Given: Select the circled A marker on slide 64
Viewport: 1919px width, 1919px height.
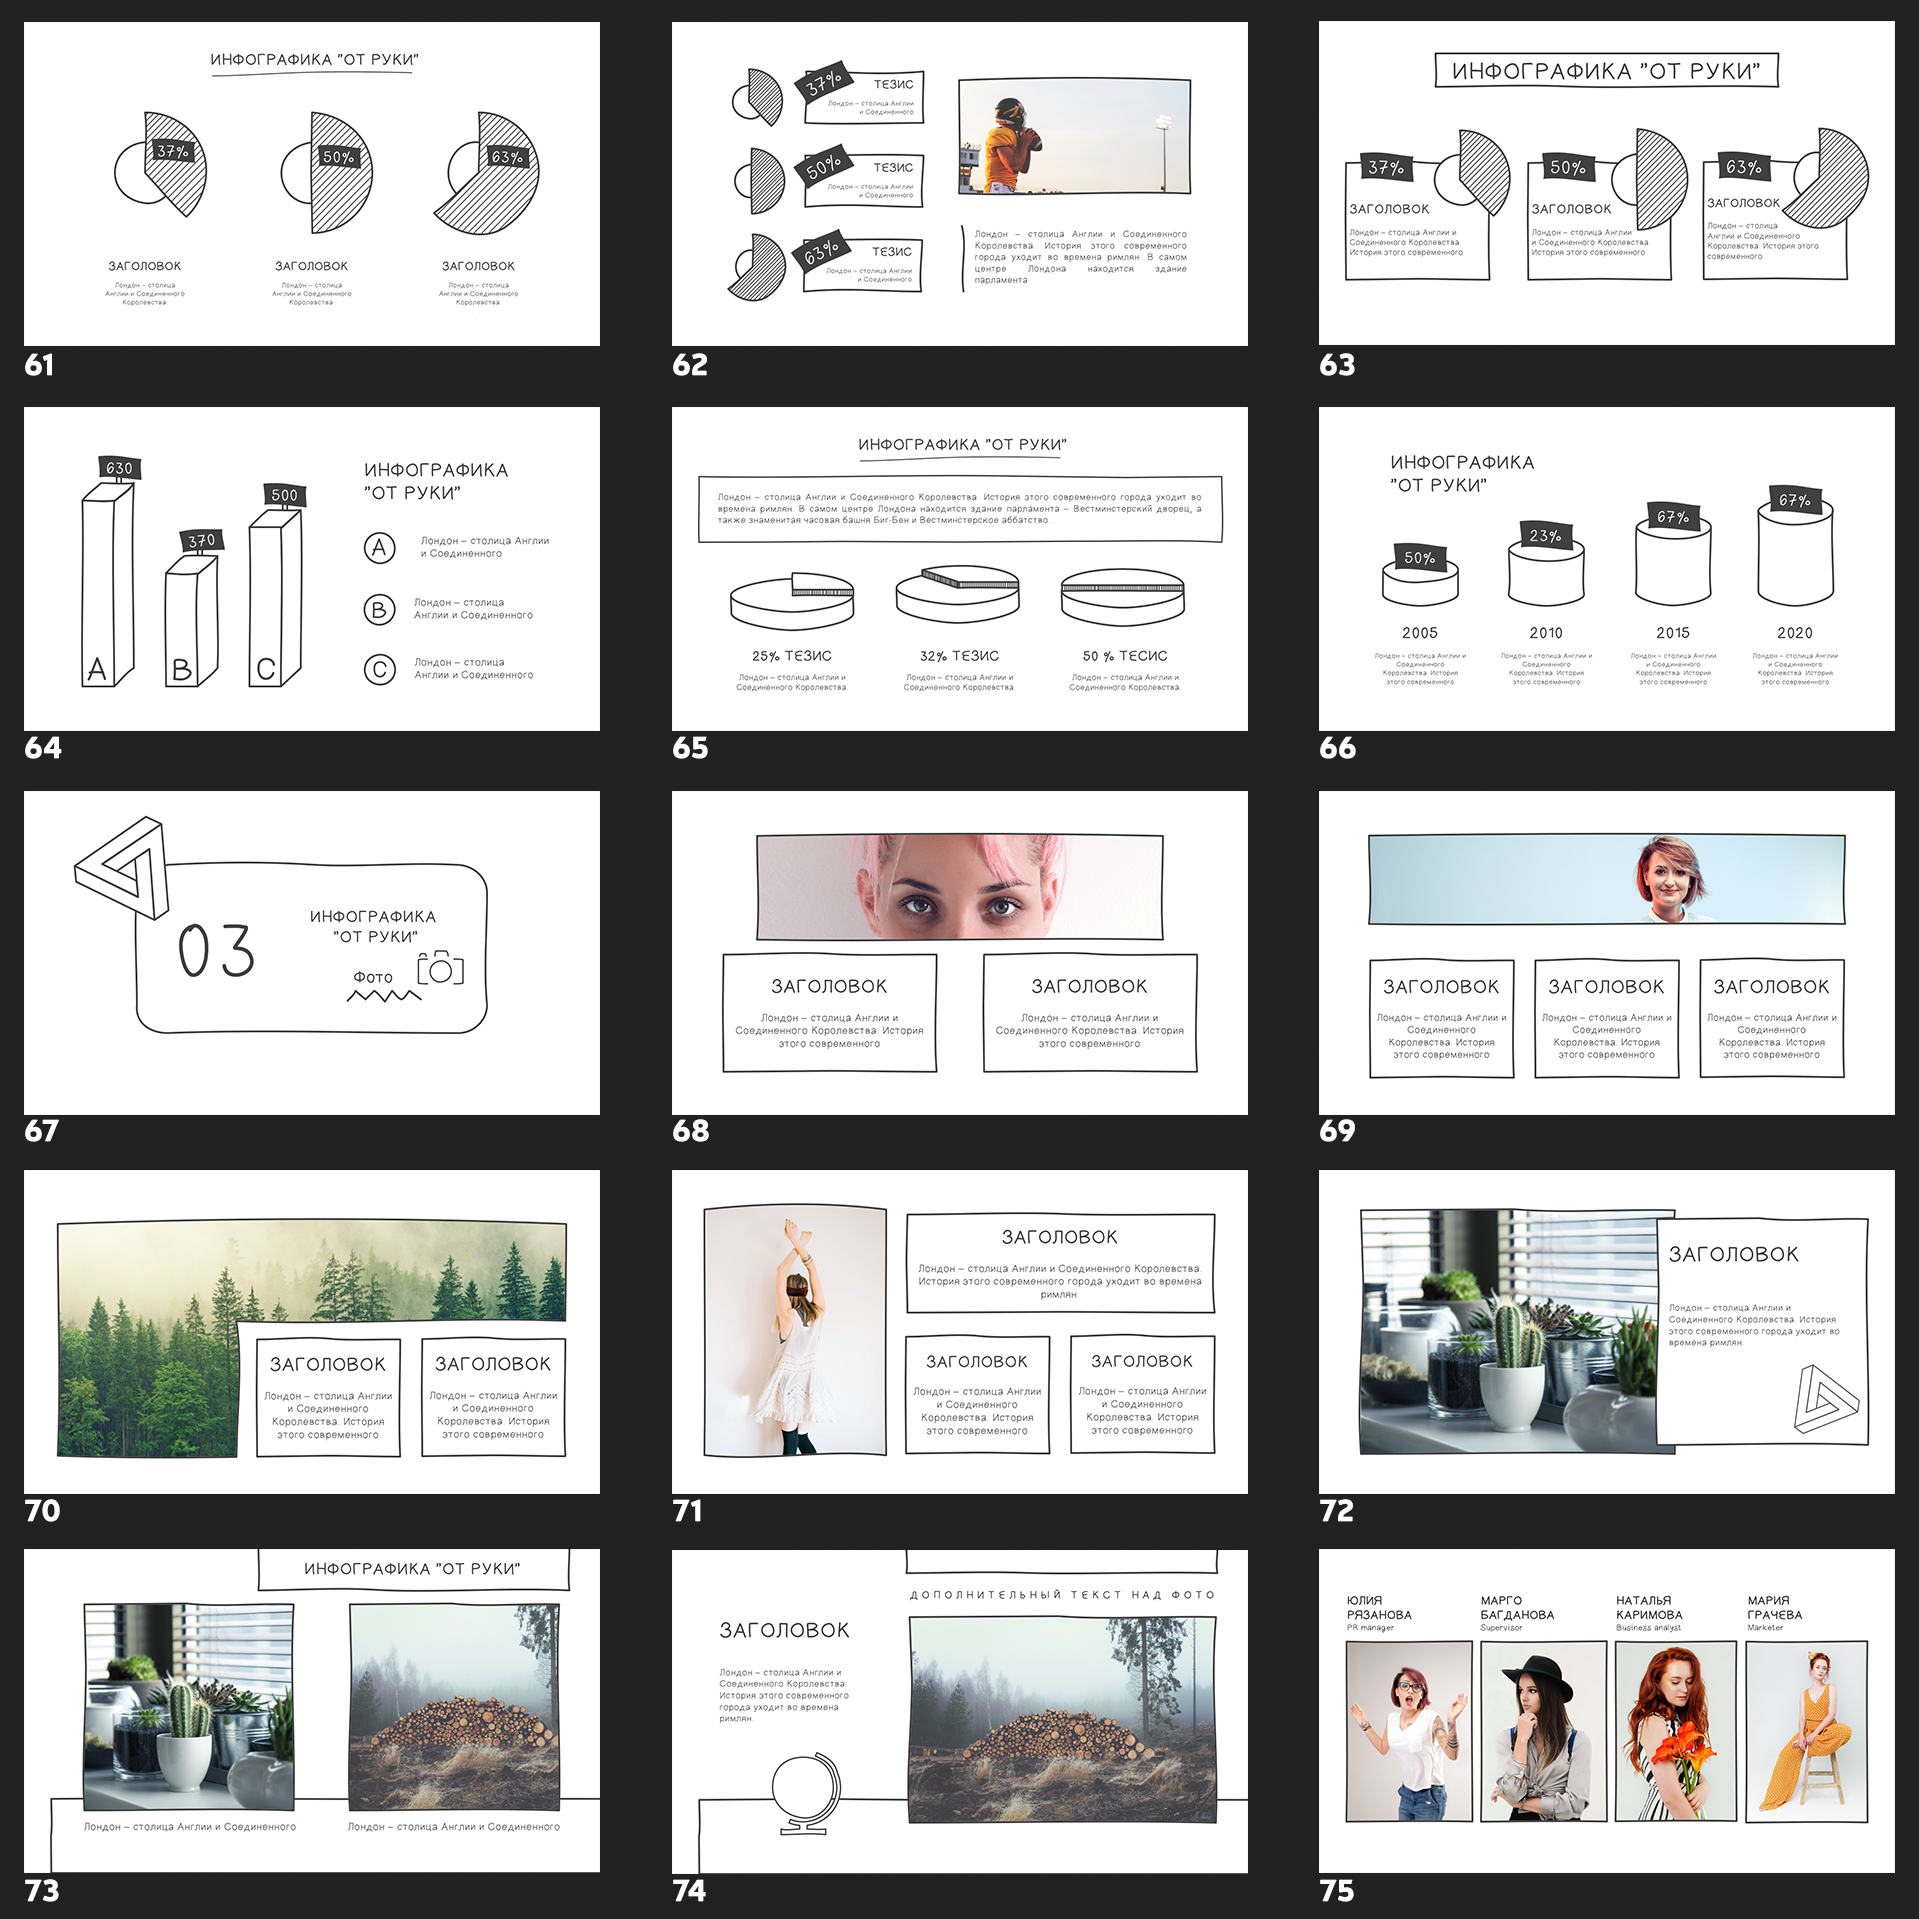Looking at the screenshot, I should tap(379, 547).
